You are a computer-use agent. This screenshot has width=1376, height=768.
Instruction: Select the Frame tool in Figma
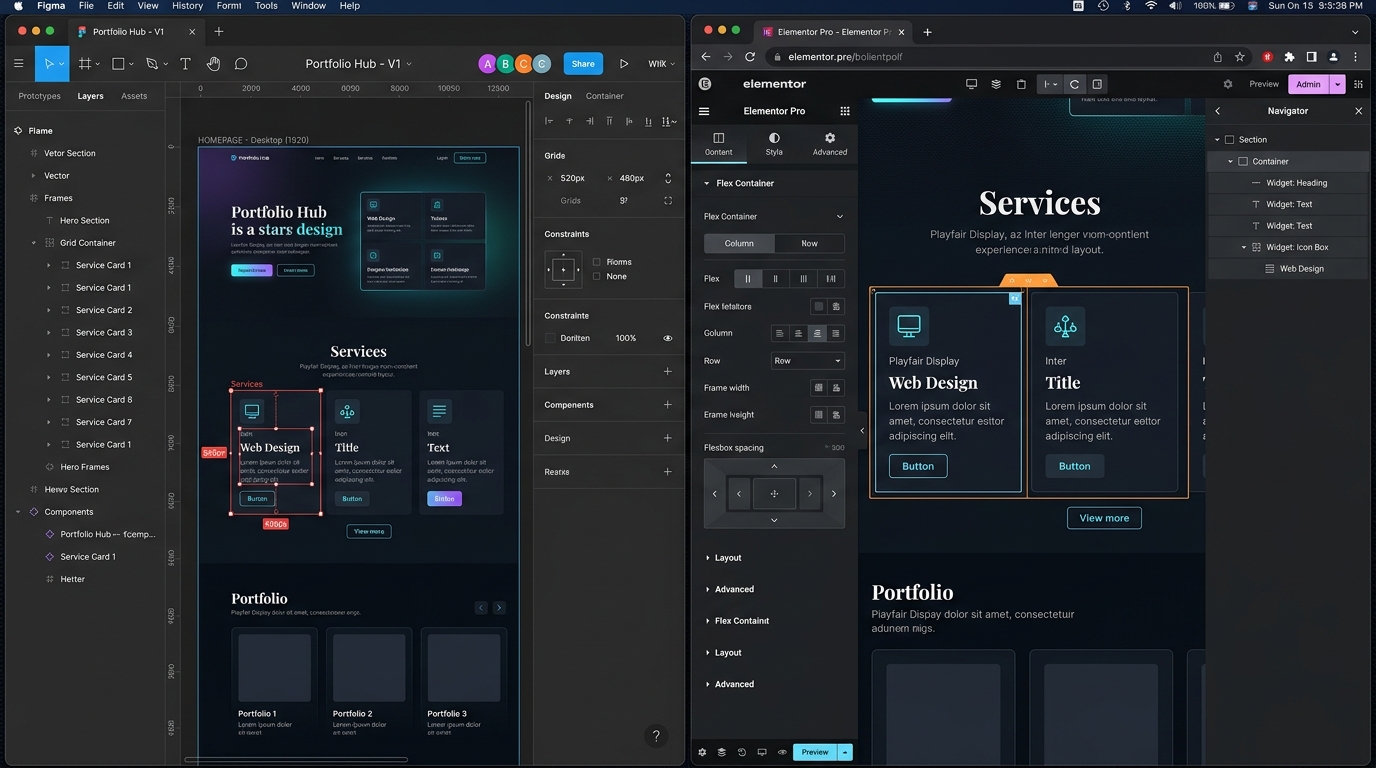coord(85,63)
